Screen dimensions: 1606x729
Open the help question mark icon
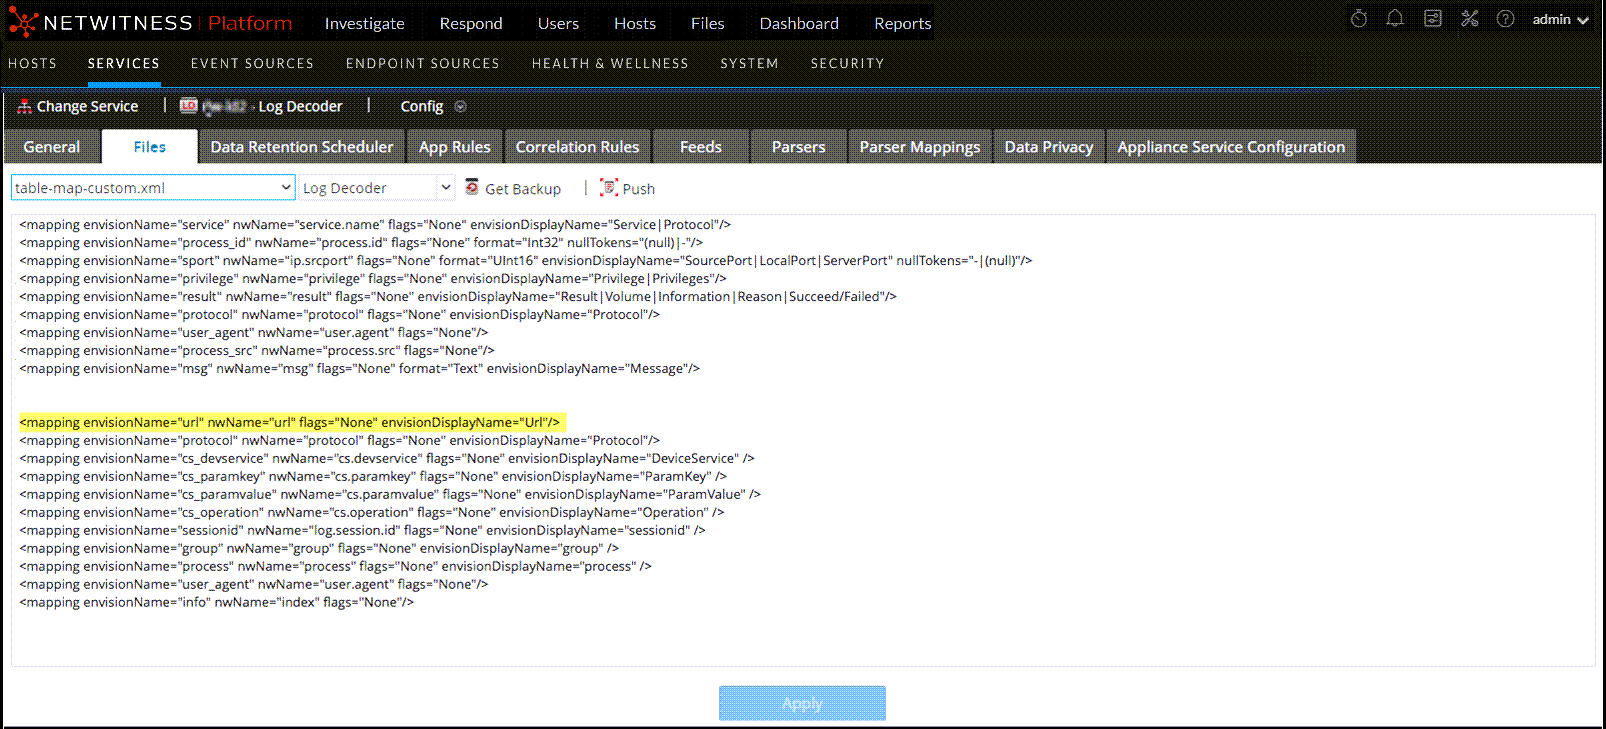coord(1505,19)
